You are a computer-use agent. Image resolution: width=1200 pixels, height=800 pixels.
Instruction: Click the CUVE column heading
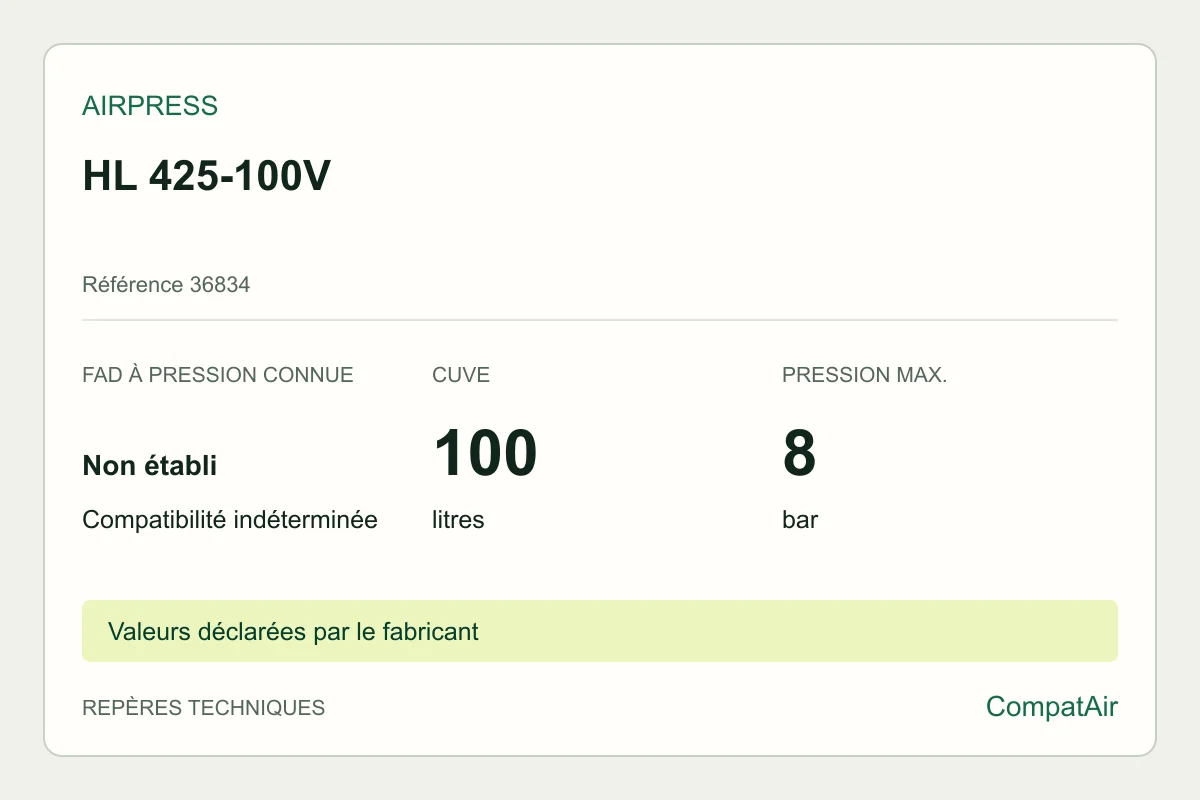461,375
